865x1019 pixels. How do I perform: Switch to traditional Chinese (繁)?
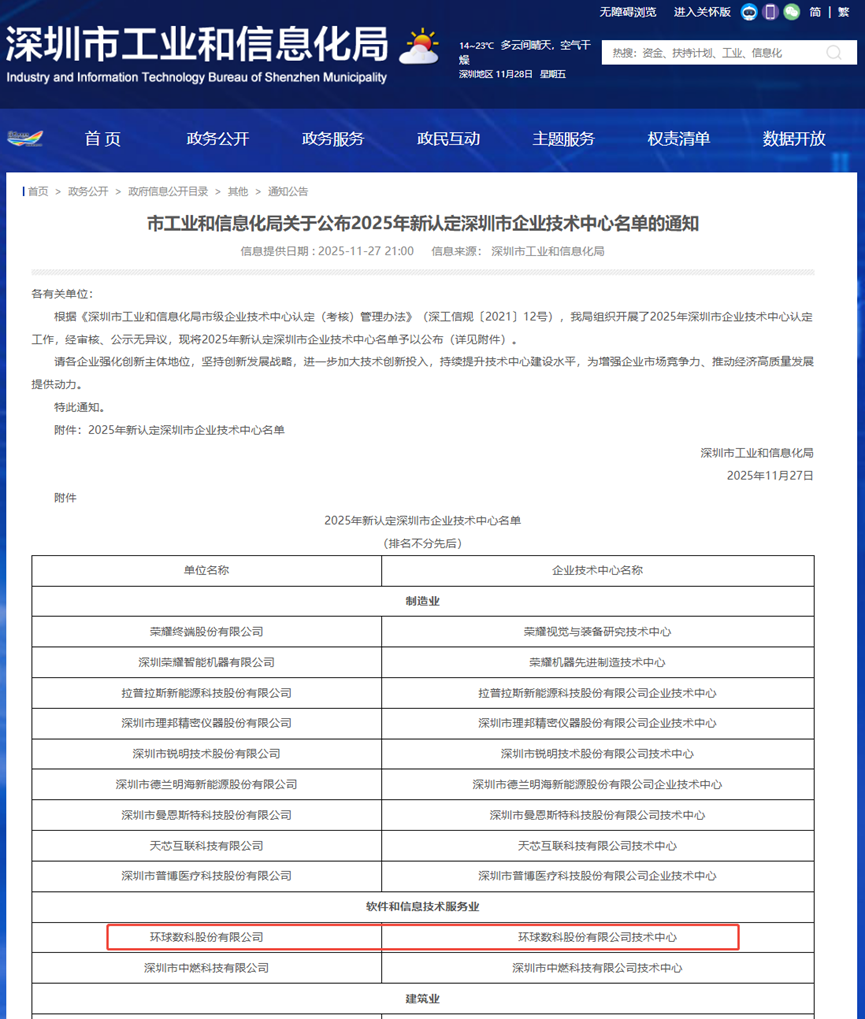pos(841,12)
